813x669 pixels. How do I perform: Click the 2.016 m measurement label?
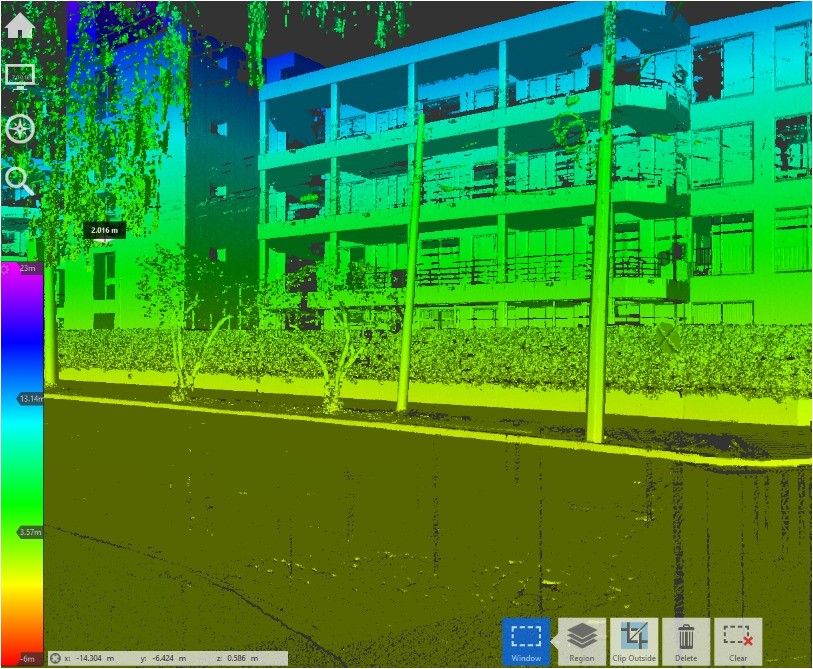[105, 230]
